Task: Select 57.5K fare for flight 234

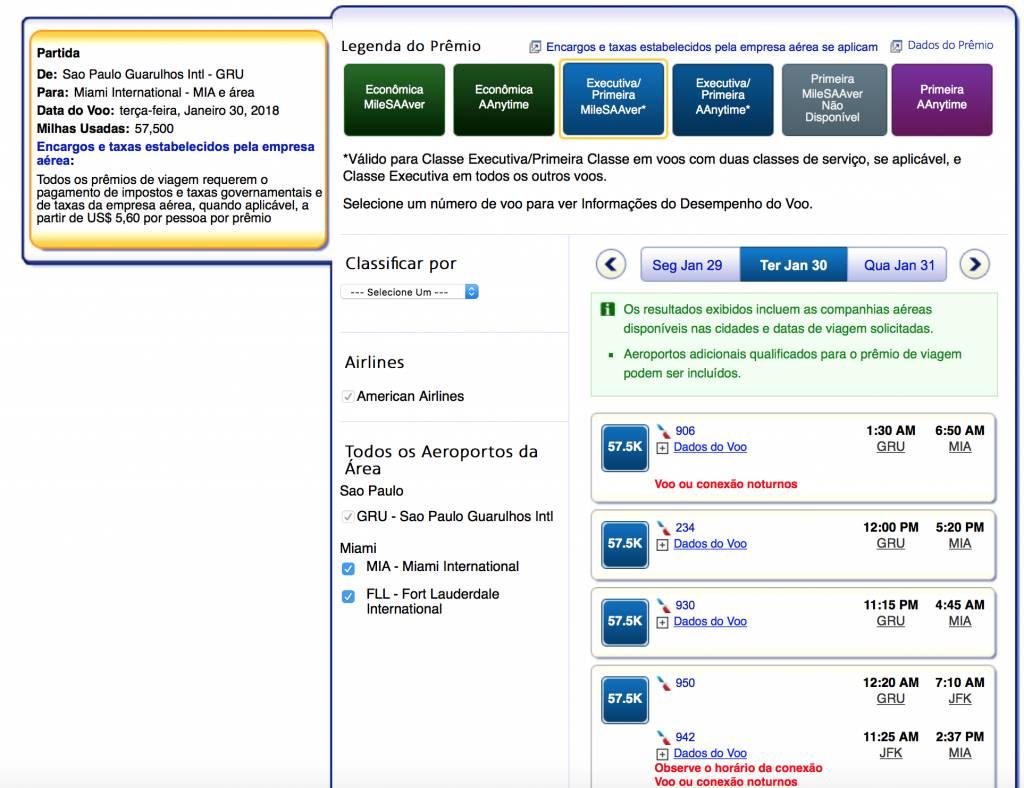Action: 625,544
